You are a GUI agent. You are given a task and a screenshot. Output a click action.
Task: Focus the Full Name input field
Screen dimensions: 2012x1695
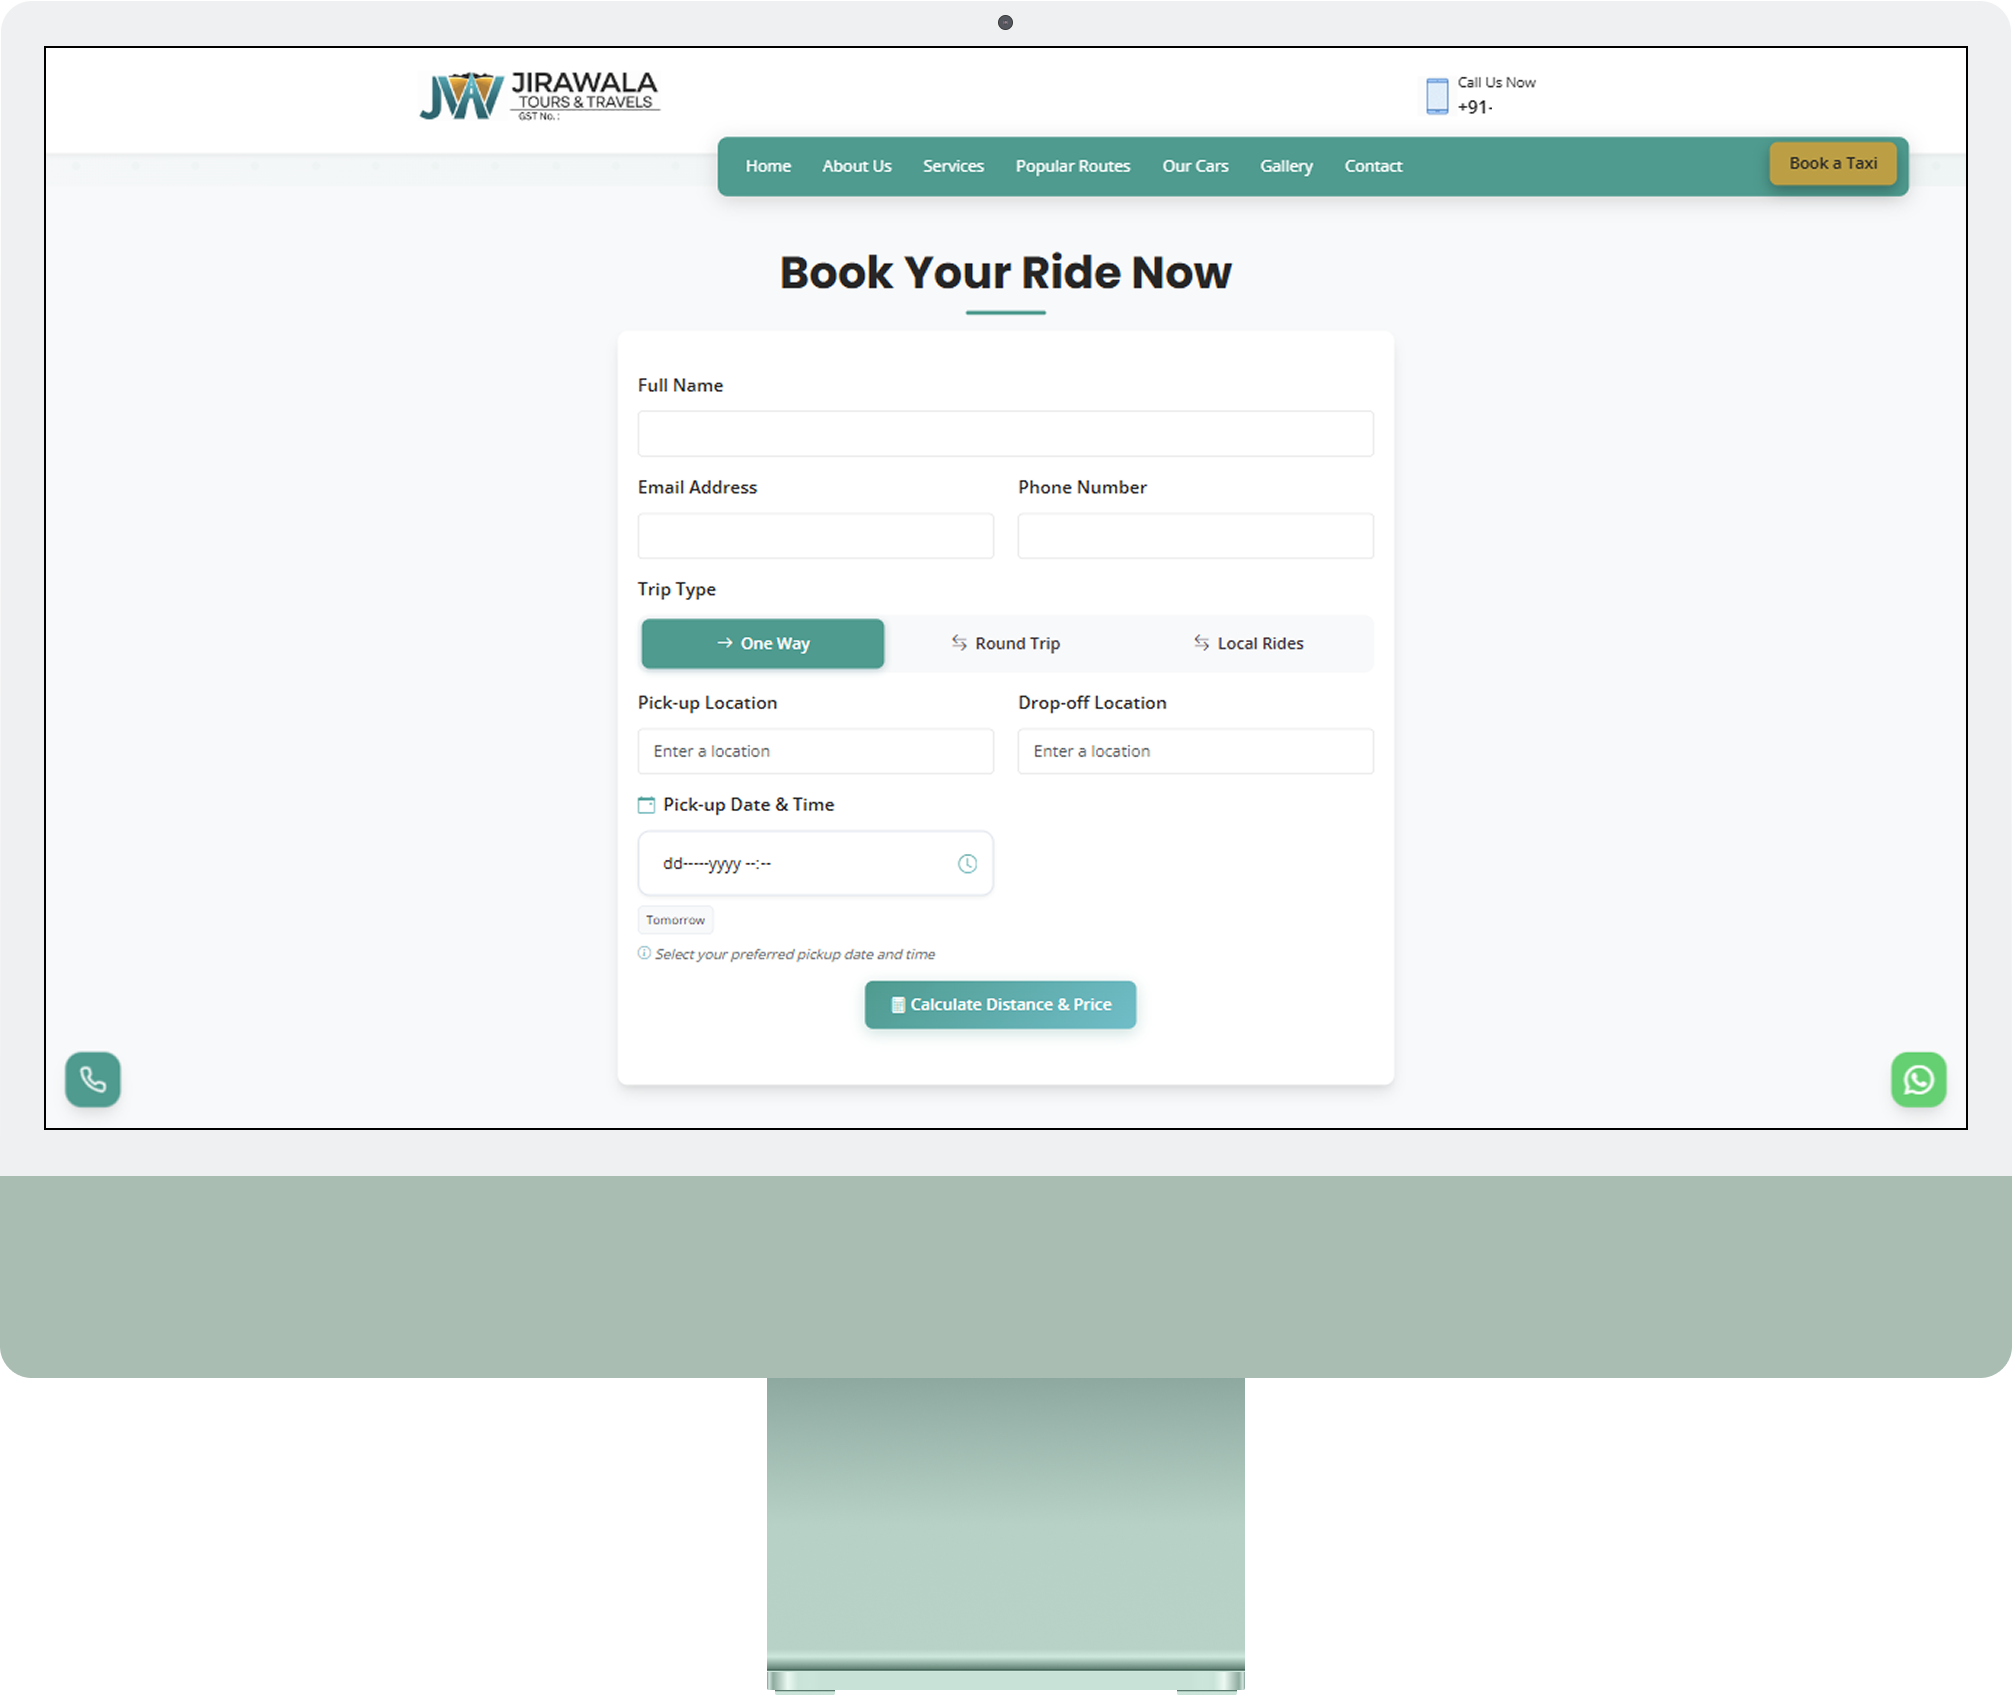click(1006, 434)
